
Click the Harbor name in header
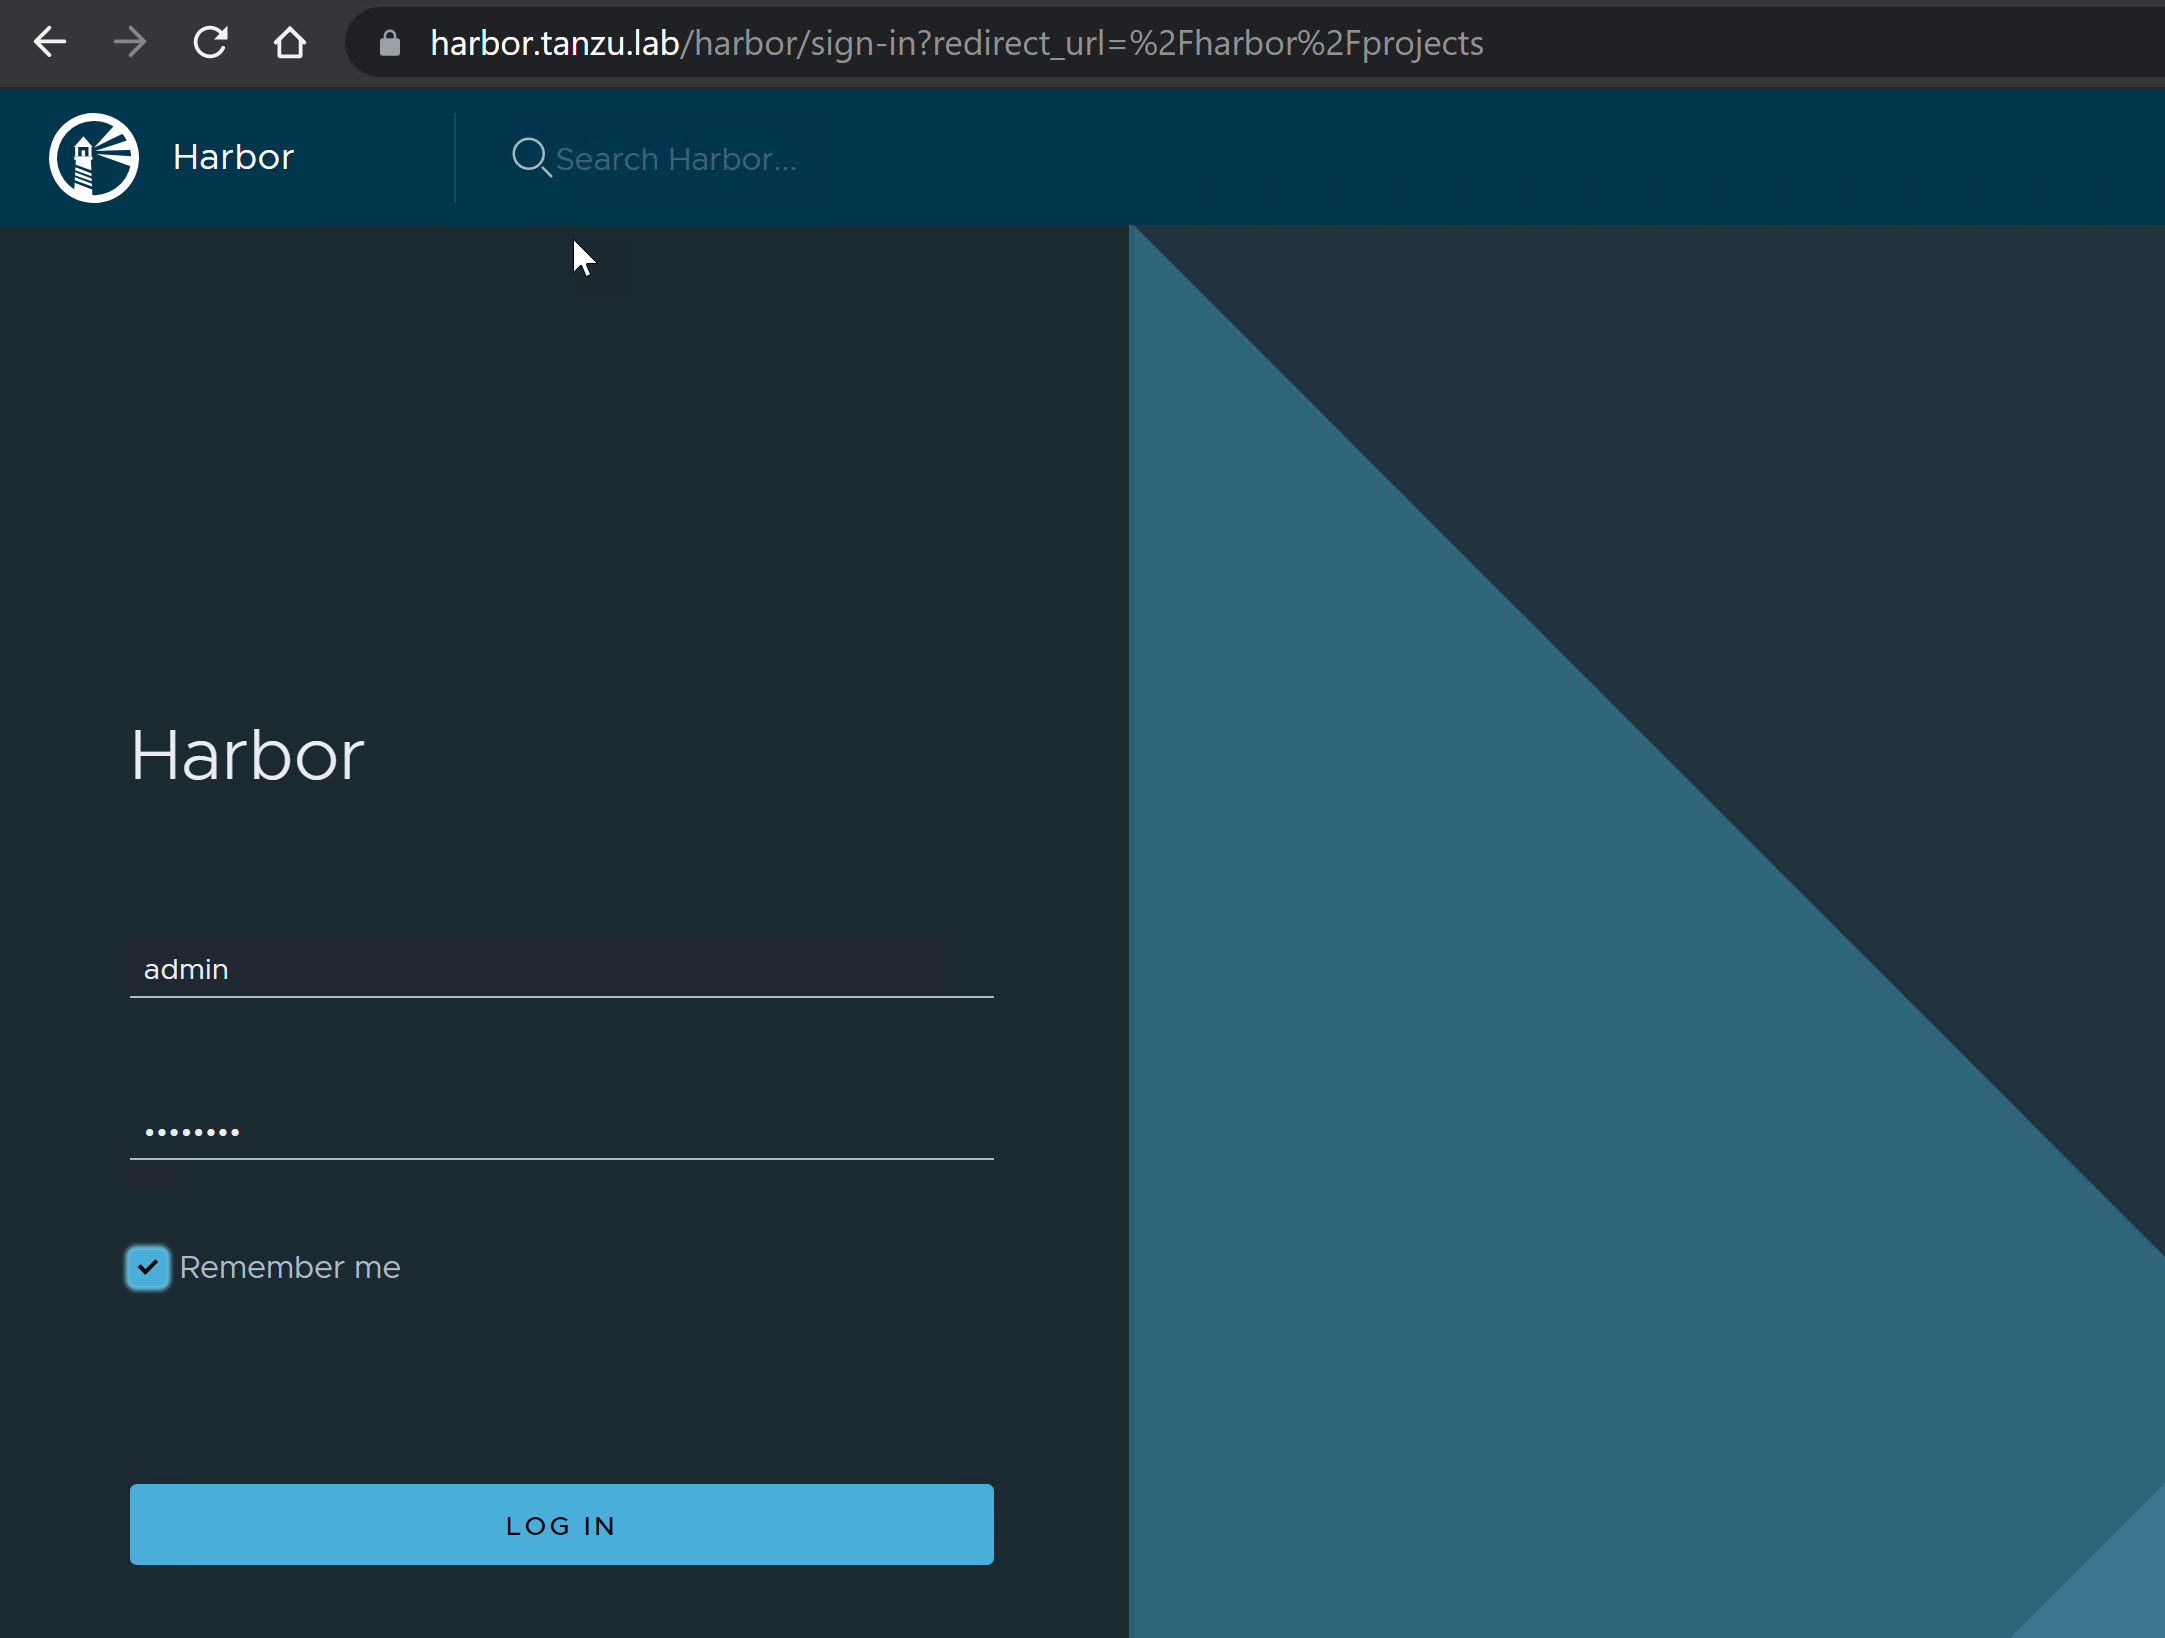[x=233, y=157]
